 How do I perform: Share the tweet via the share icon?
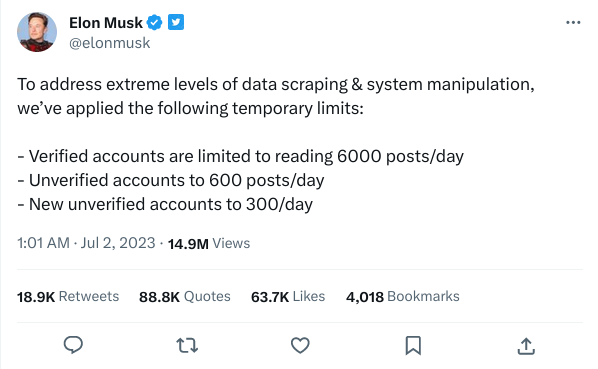coord(526,346)
